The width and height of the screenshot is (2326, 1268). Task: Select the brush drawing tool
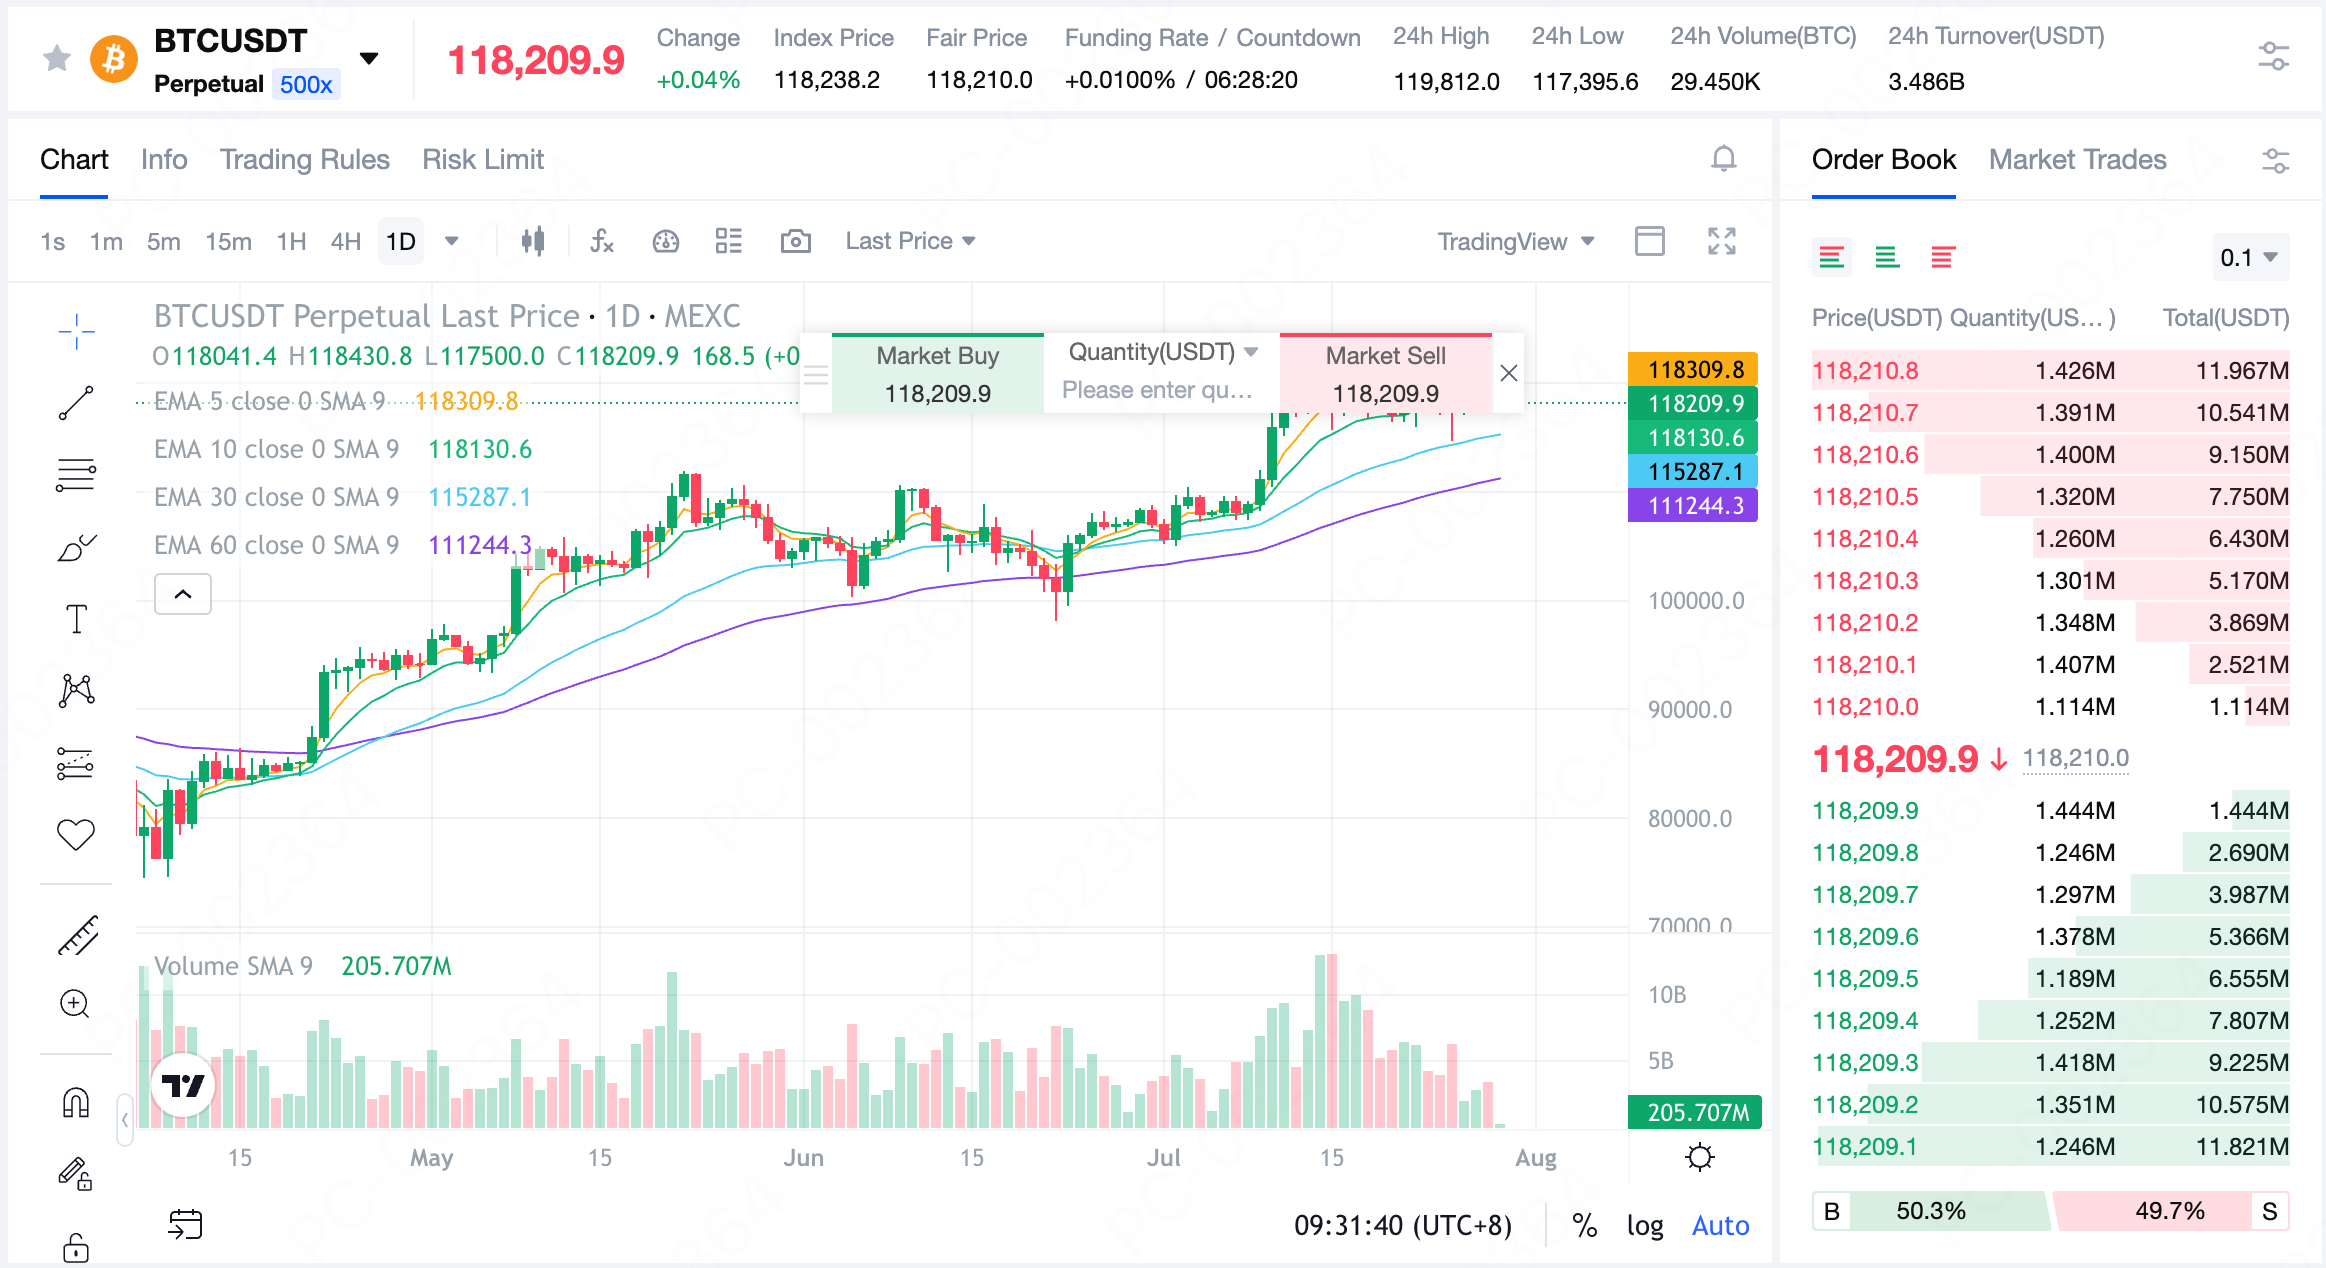pyautogui.click(x=76, y=547)
